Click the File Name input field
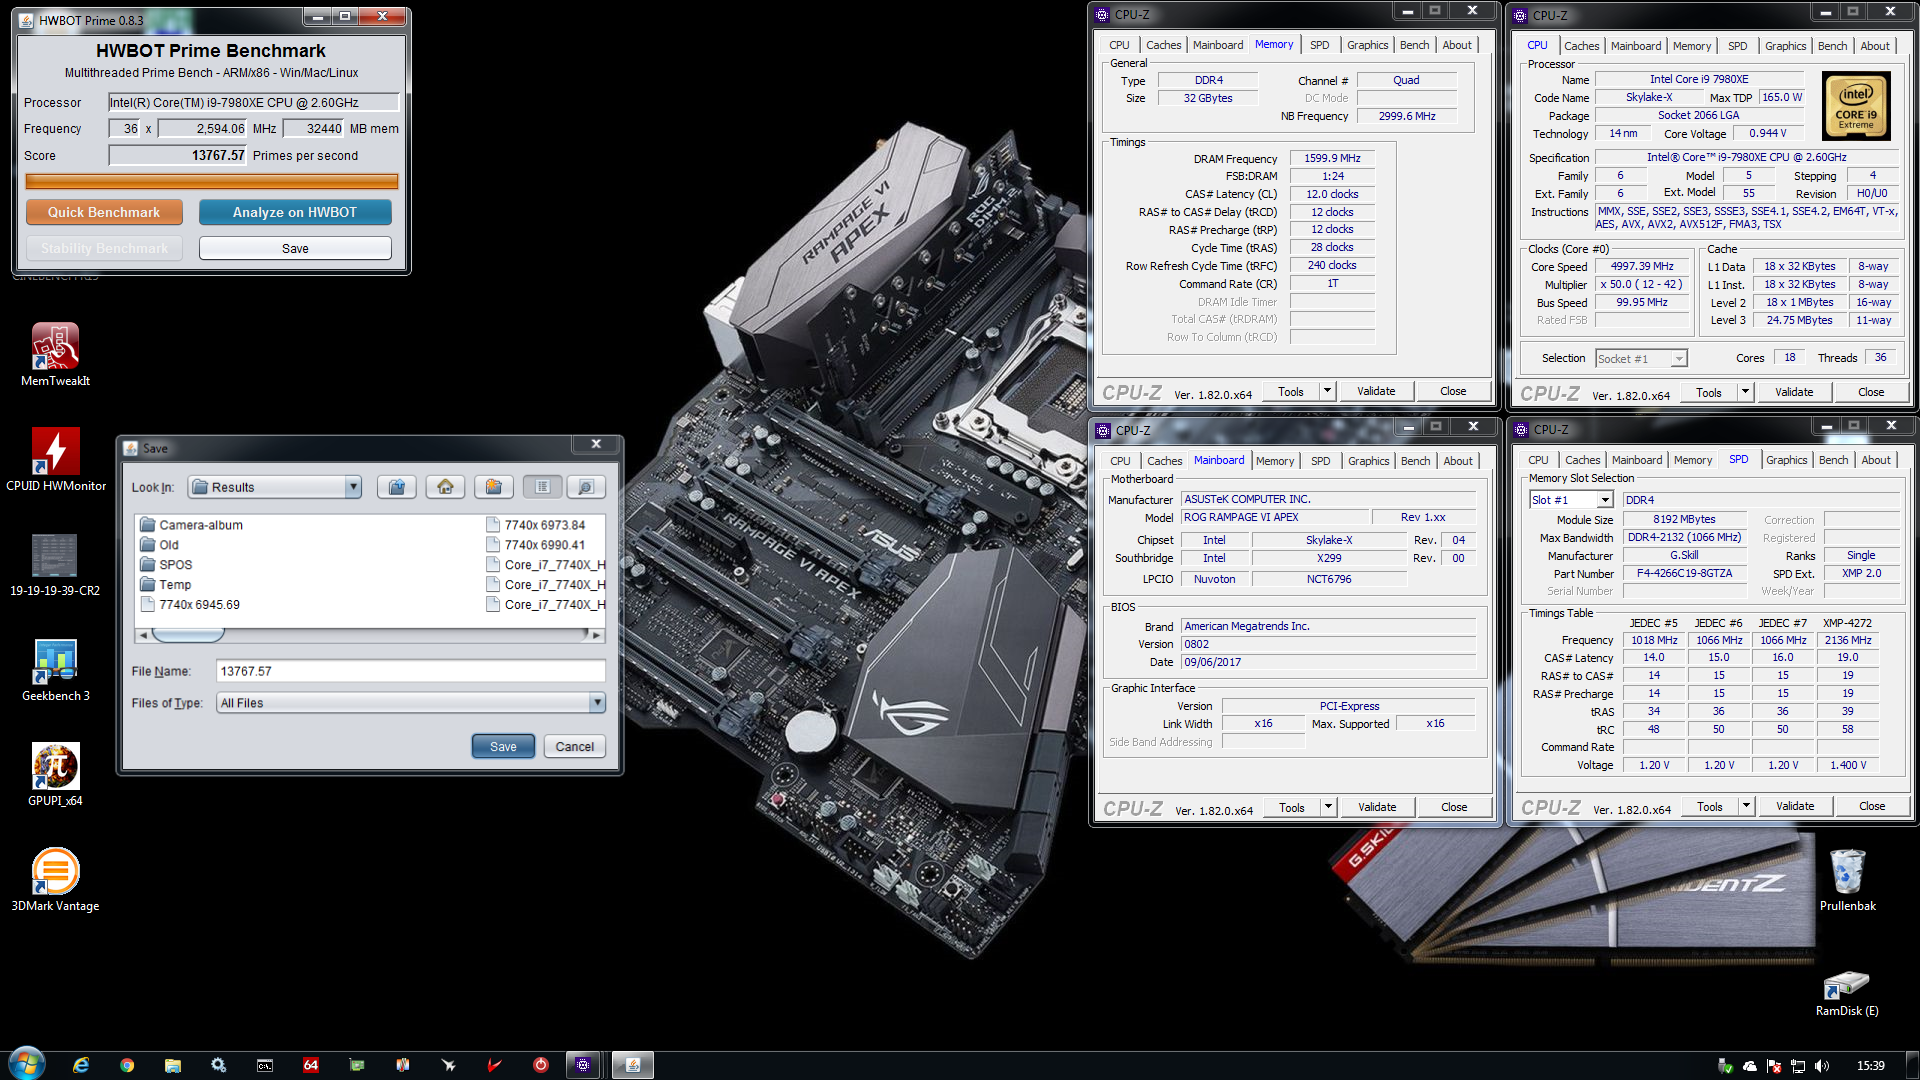 (x=411, y=671)
